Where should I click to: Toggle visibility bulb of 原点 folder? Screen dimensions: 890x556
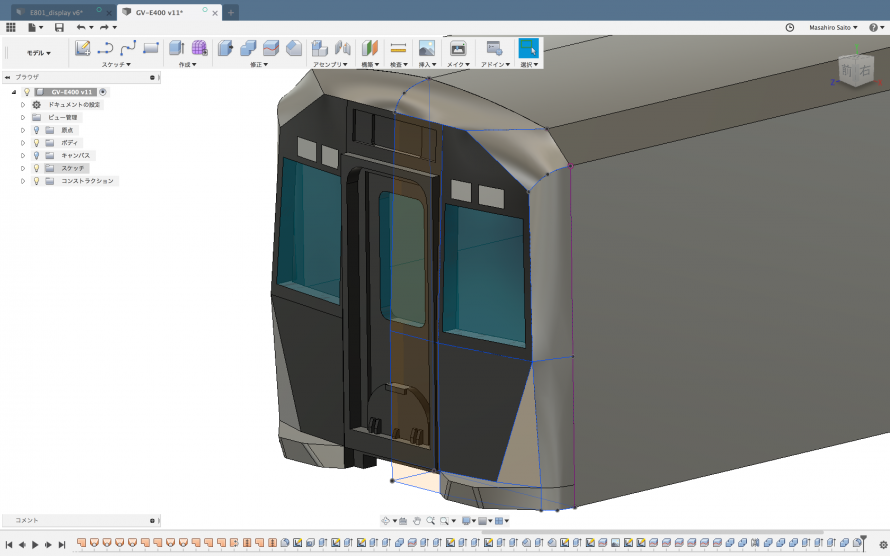click(x=37, y=130)
